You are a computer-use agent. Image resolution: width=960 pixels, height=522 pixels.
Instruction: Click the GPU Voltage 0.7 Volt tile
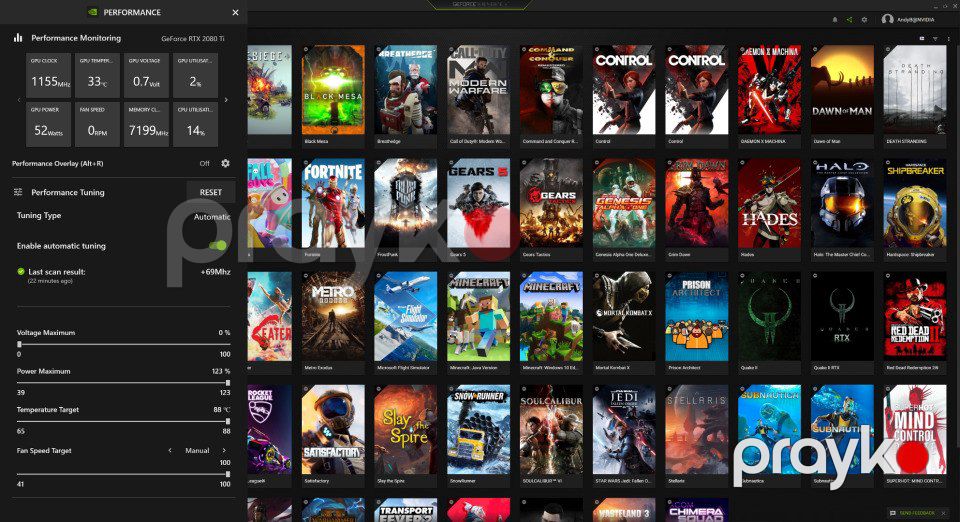(146, 75)
